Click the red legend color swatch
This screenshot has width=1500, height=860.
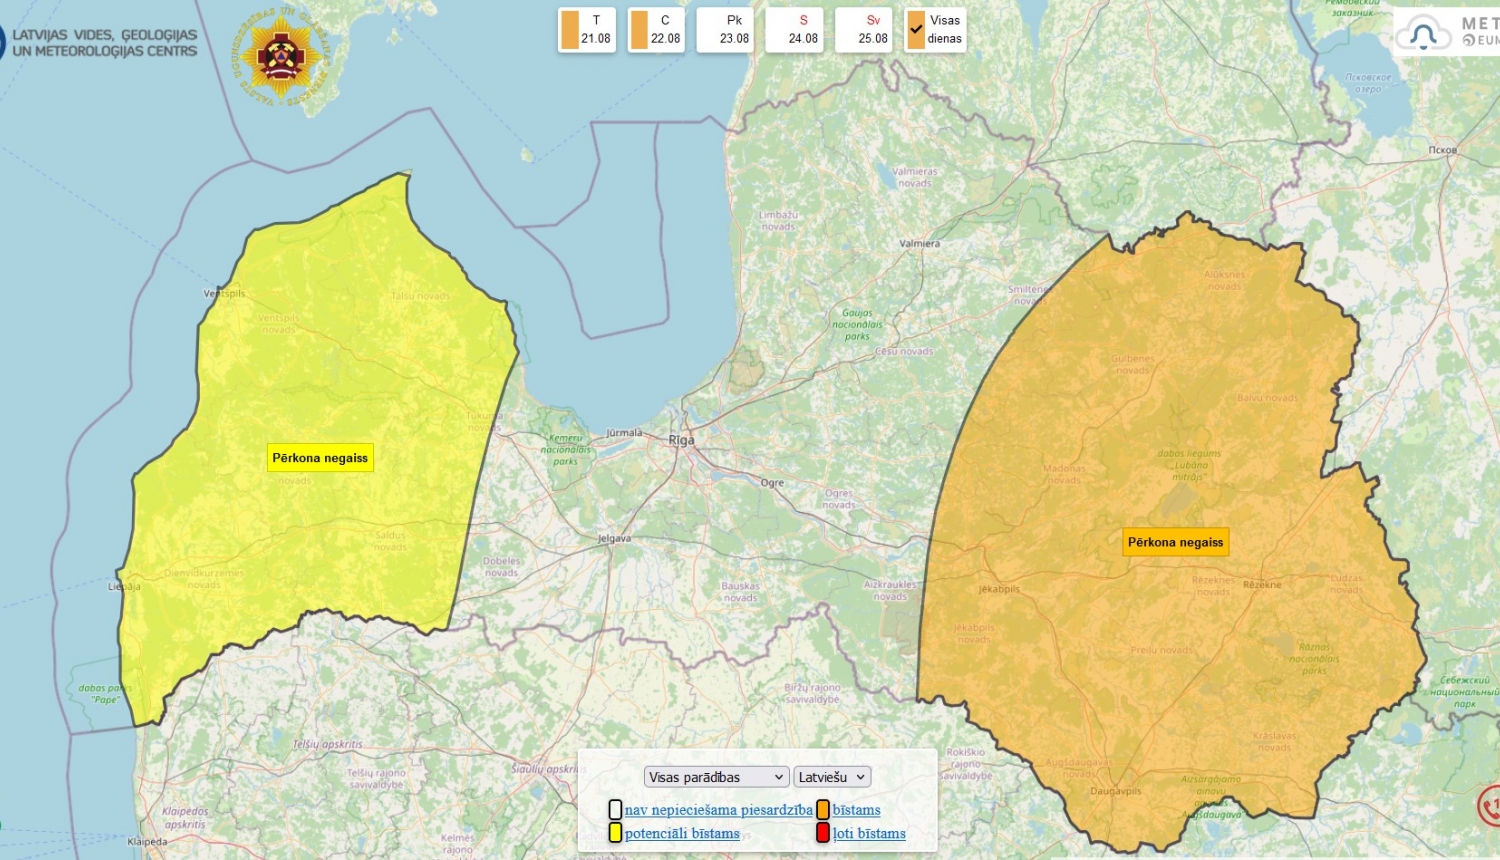tap(823, 833)
